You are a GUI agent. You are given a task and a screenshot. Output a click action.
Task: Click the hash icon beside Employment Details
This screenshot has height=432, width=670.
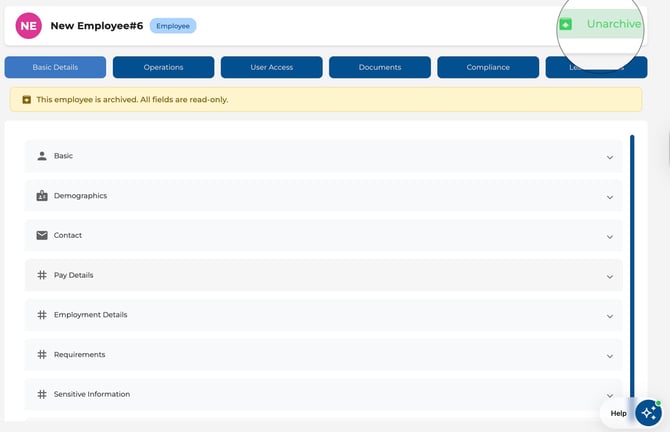point(42,315)
